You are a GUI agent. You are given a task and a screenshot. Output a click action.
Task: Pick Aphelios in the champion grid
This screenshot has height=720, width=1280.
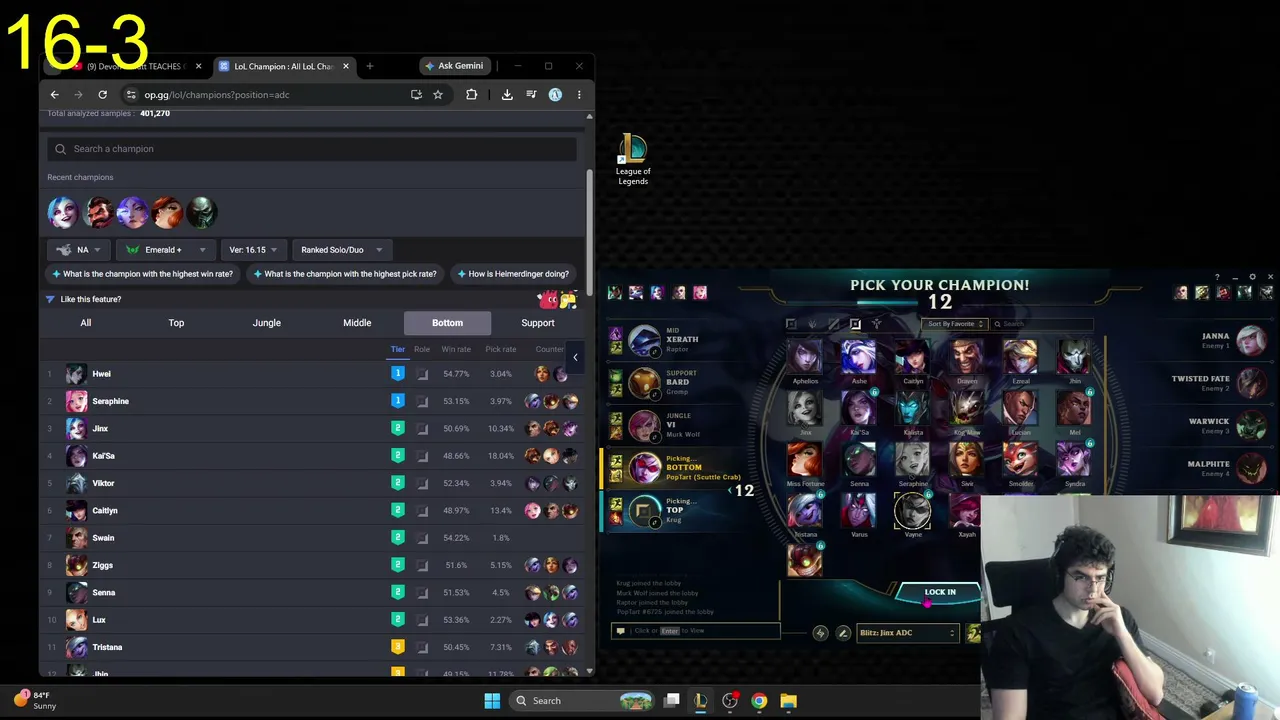(x=805, y=358)
